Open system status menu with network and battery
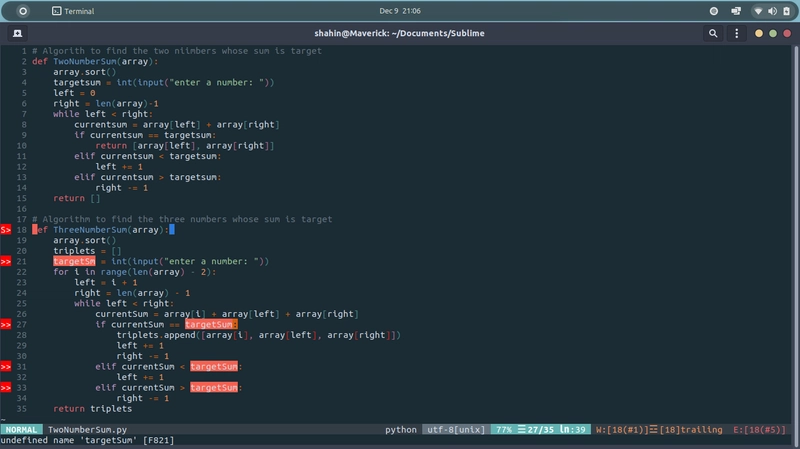The image size is (800, 449). [x=770, y=11]
